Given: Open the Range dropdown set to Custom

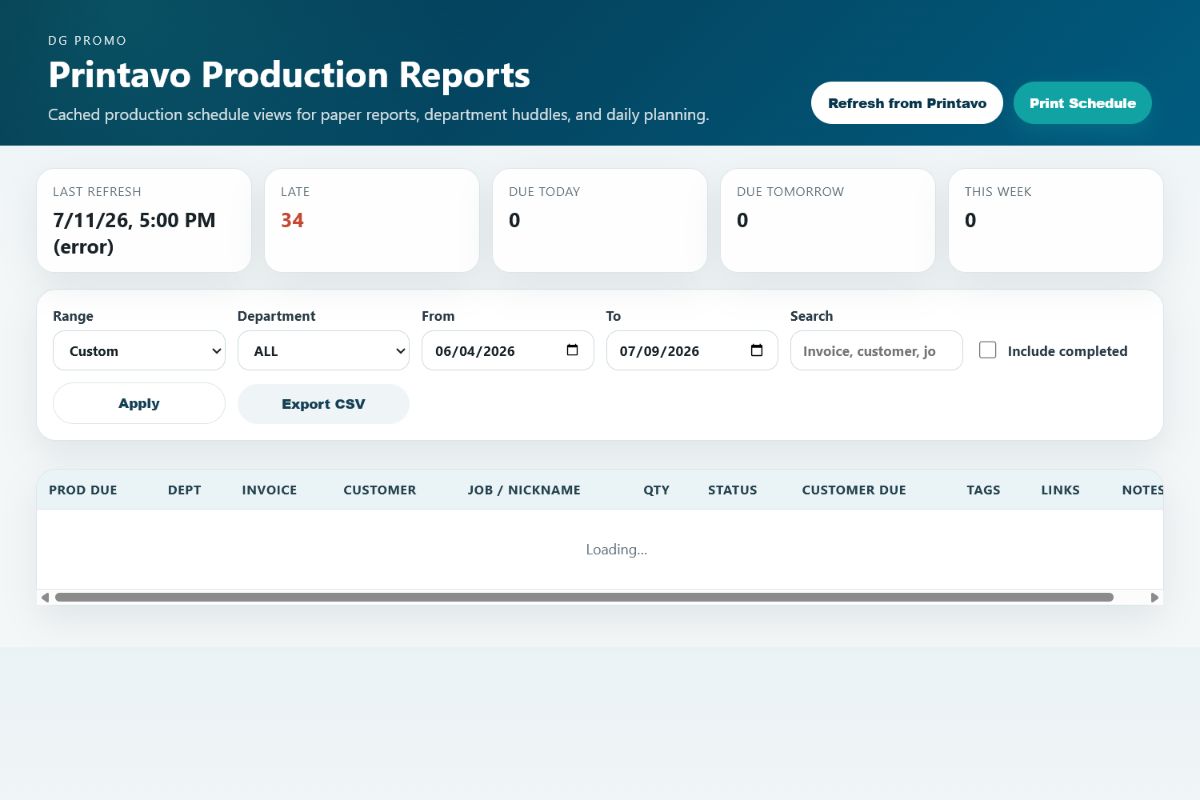Looking at the screenshot, I should pyautogui.click(x=139, y=351).
